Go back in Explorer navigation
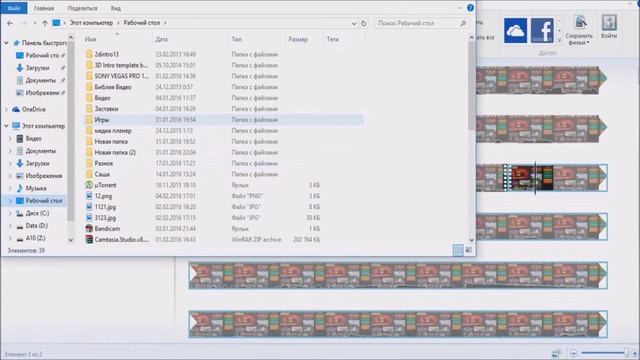 point(10,23)
